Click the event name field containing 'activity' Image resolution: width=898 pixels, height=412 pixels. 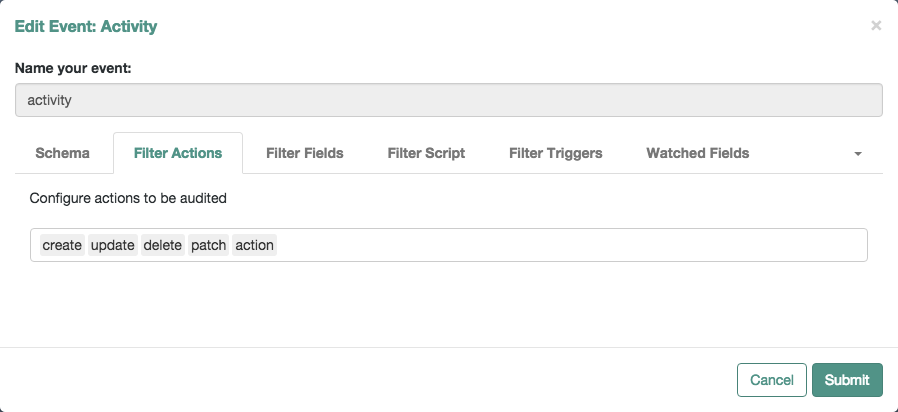(448, 100)
